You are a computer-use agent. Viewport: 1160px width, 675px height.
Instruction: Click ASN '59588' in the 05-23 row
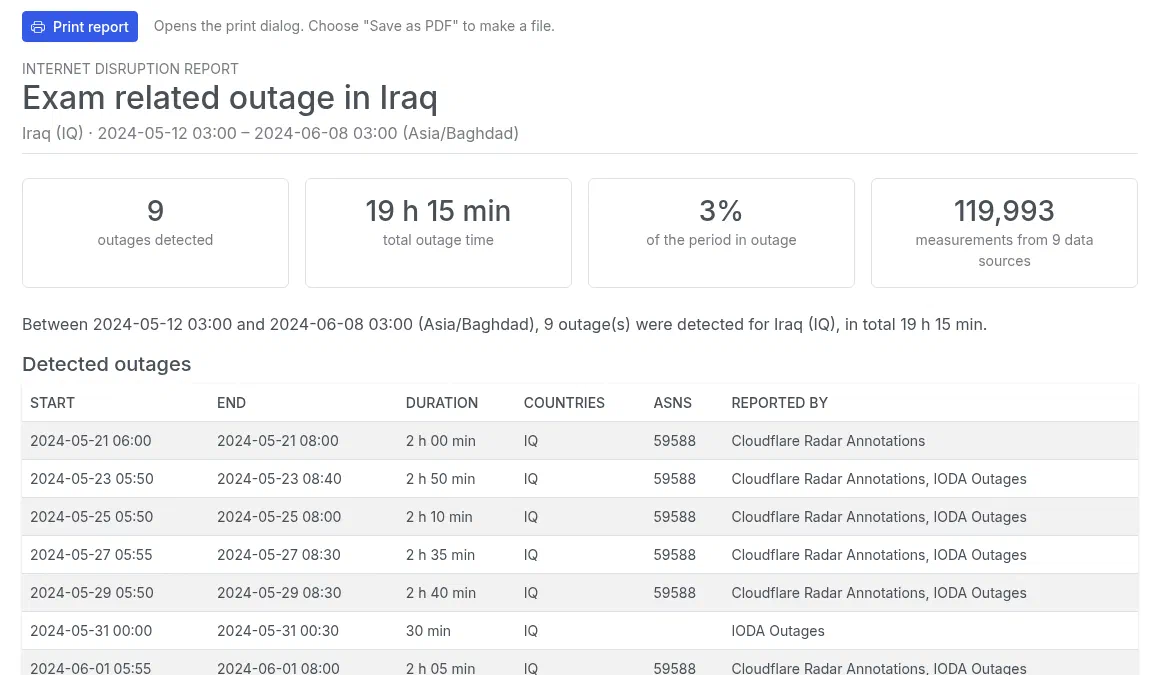point(675,479)
